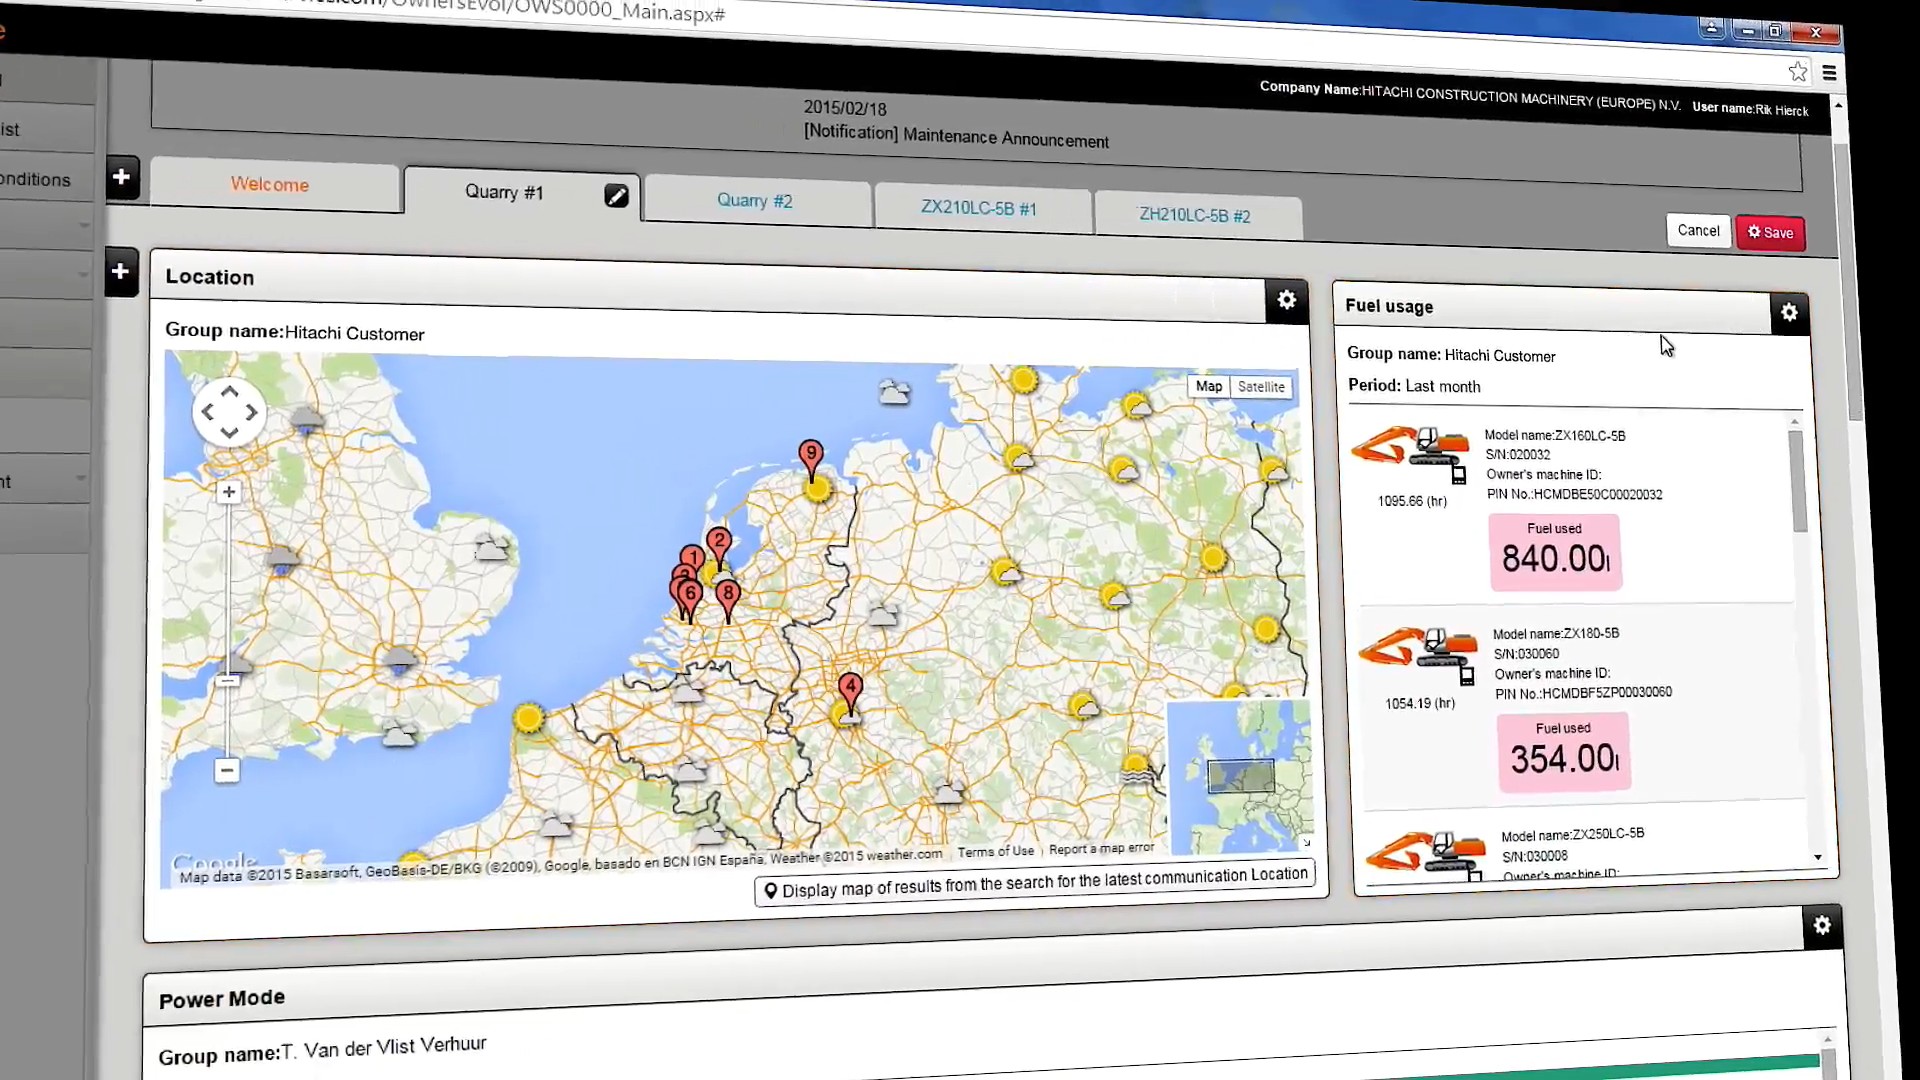Open browser hamburger menu

pyautogui.click(x=1829, y=73)
